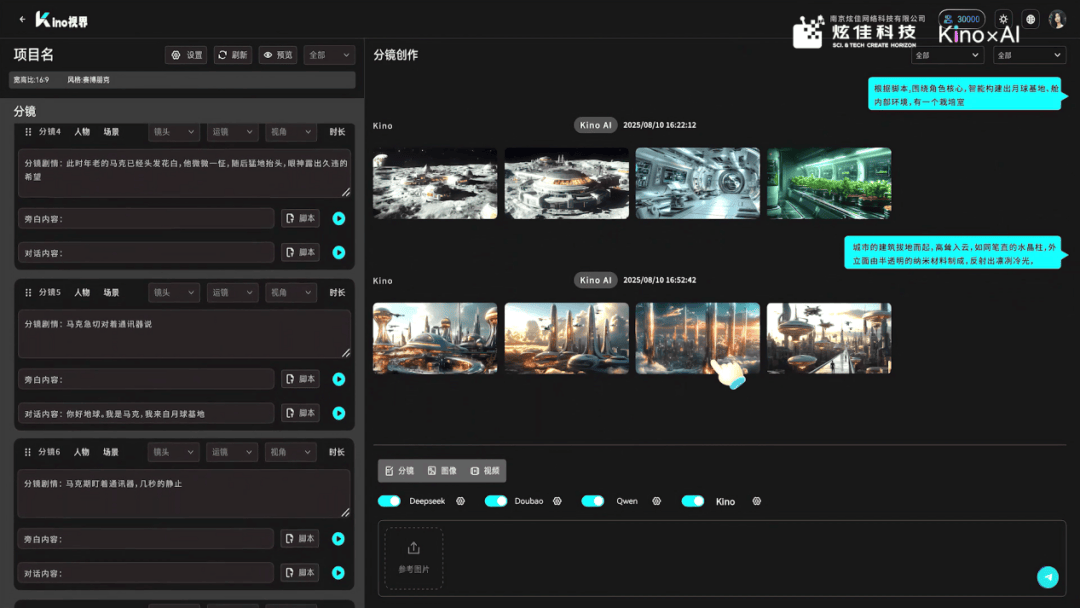The height and width of the screenshot is (608, 1080).
Task: Turn off the Qwen model switch
Action: click(593, 501)
